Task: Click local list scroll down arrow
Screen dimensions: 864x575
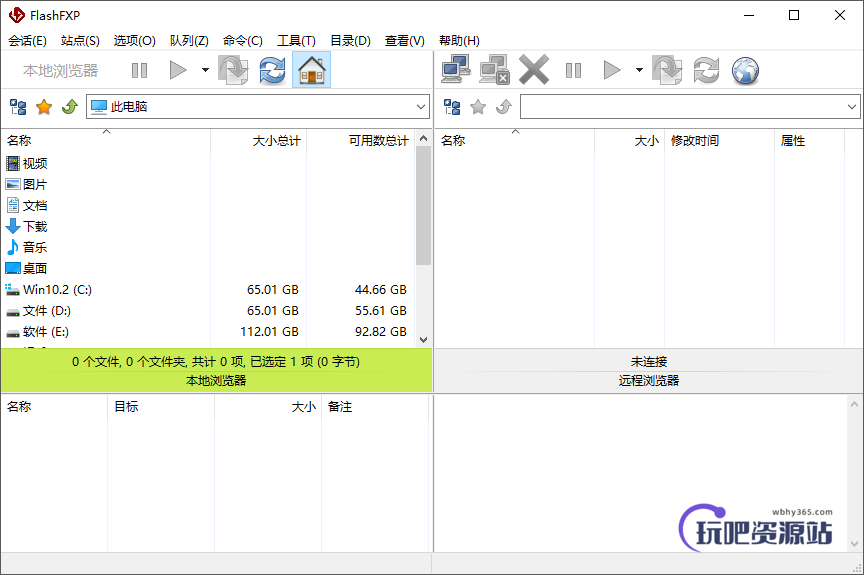Action: (423, 340)
